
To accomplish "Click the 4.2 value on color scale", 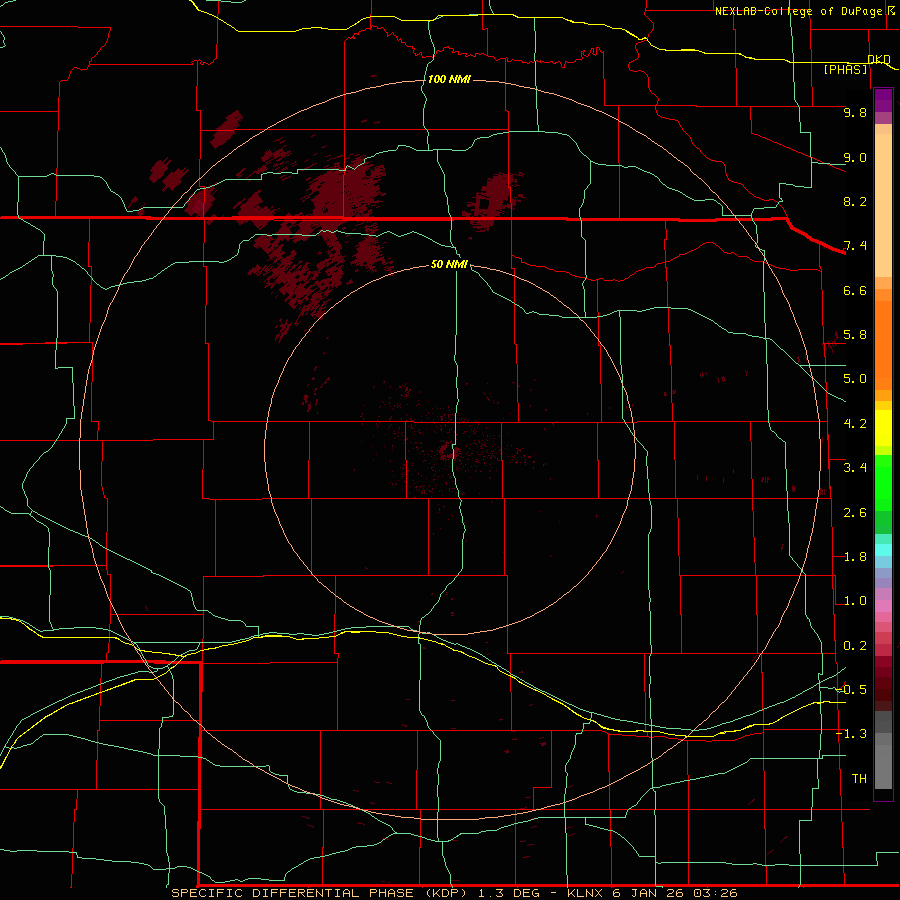I will click(855, 424).
